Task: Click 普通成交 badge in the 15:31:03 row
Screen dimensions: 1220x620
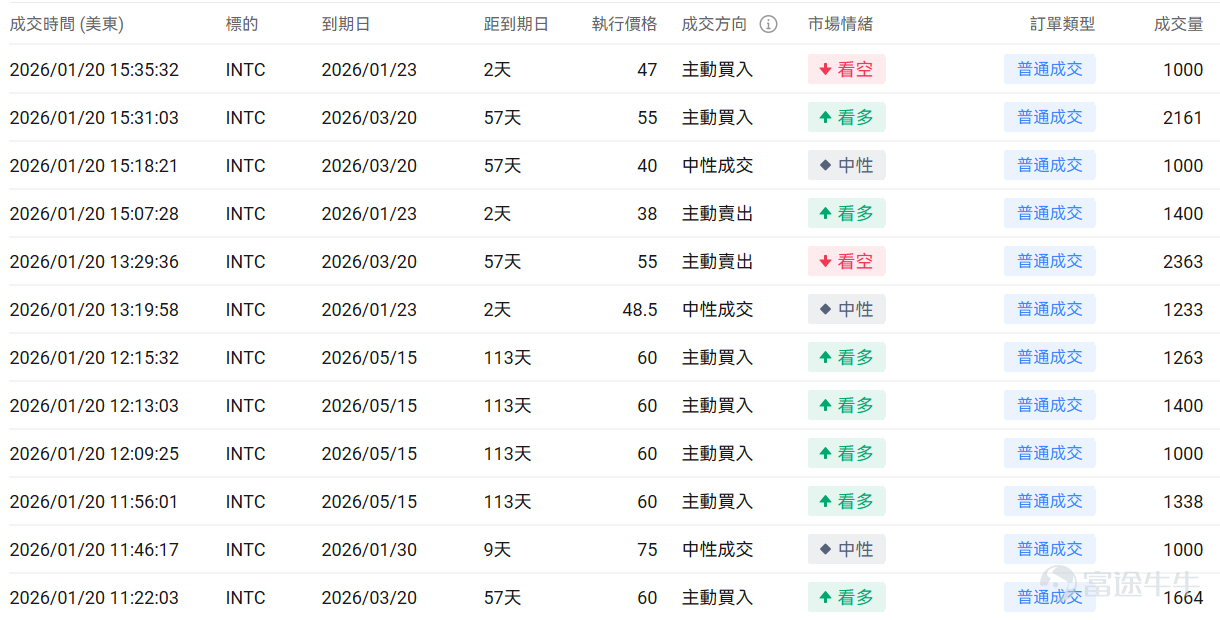Action: (x=1050, y=117)
